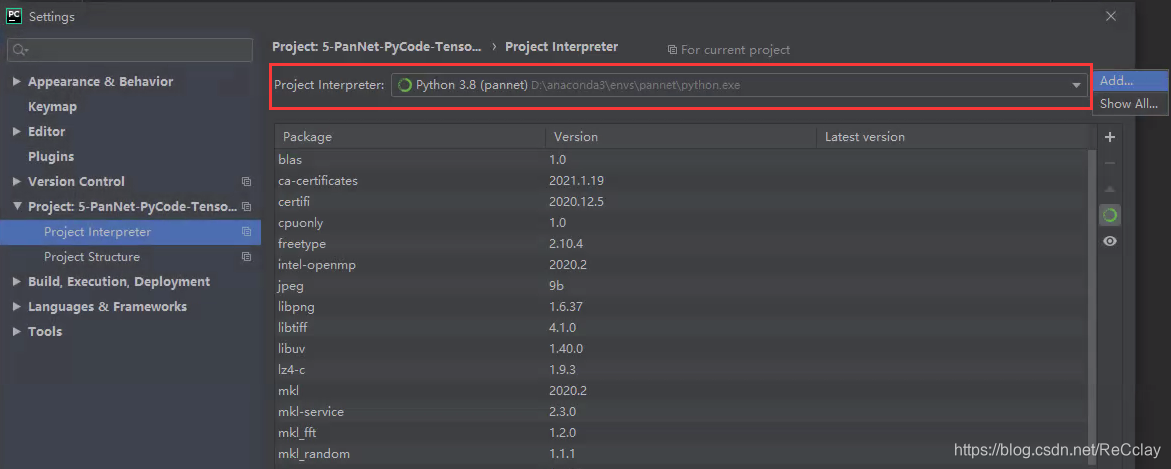
Task: Click the settings search input field
Action: coord(130,50)
